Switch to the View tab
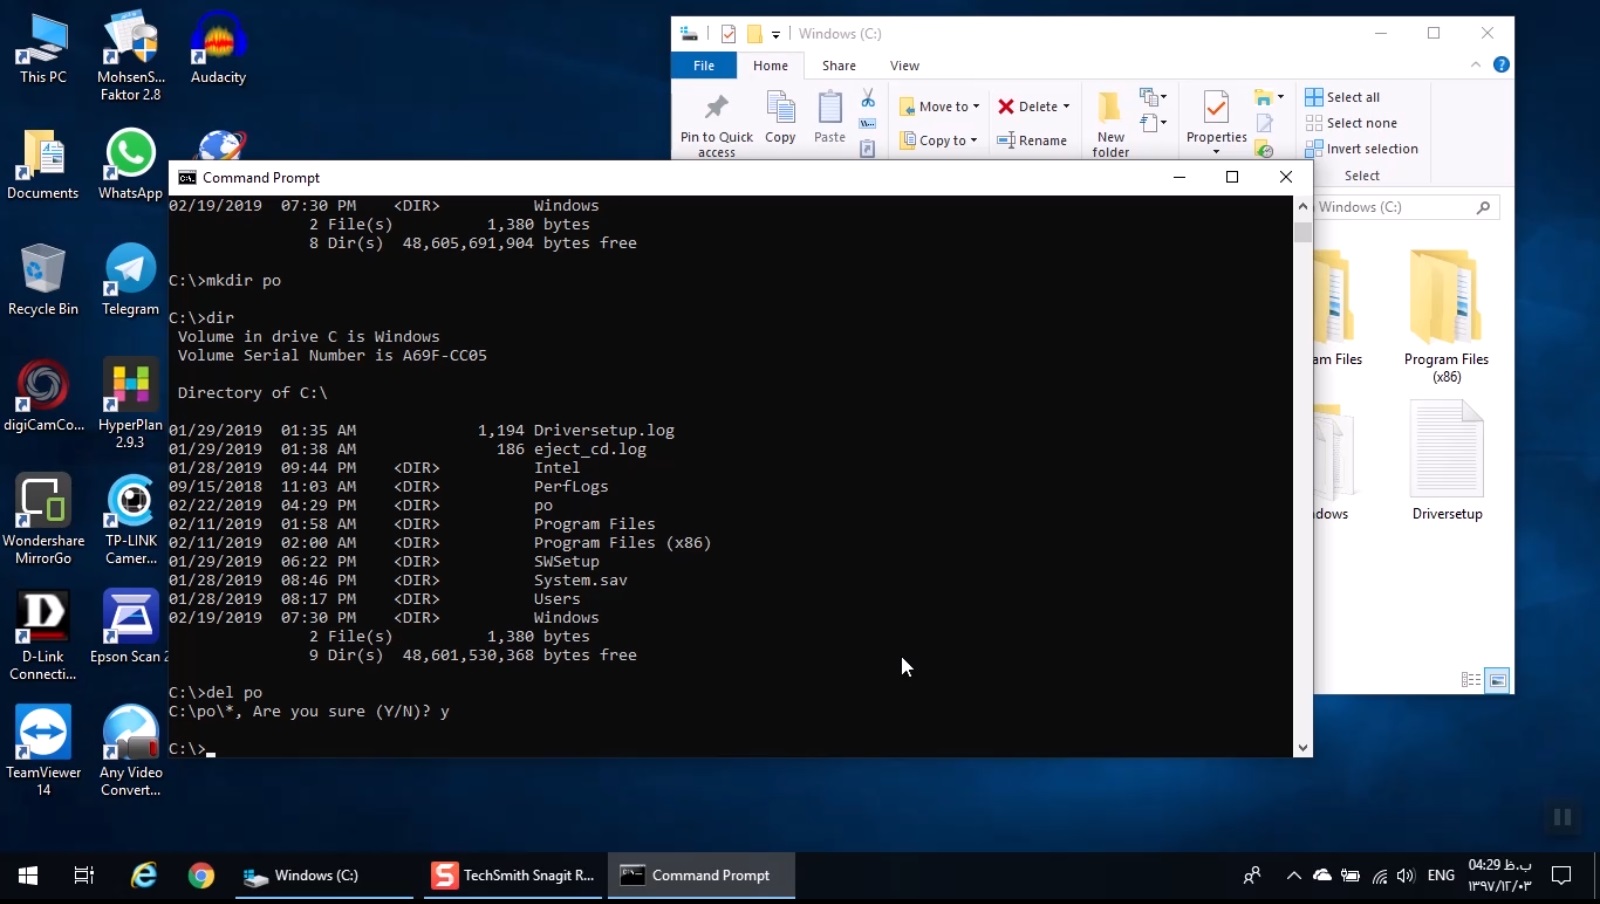The height and width of the screenshot is (904, 1600). [x=905, y=65]
